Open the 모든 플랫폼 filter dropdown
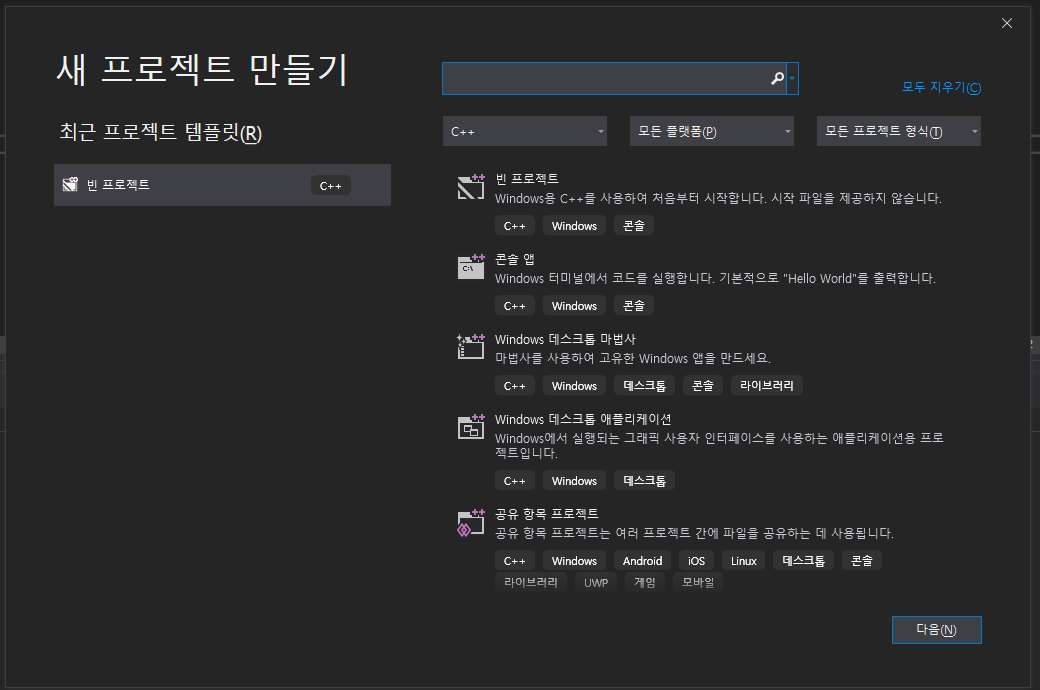Image resolution: width=1040 pixels, height=690 pixels. click(712, 131)
